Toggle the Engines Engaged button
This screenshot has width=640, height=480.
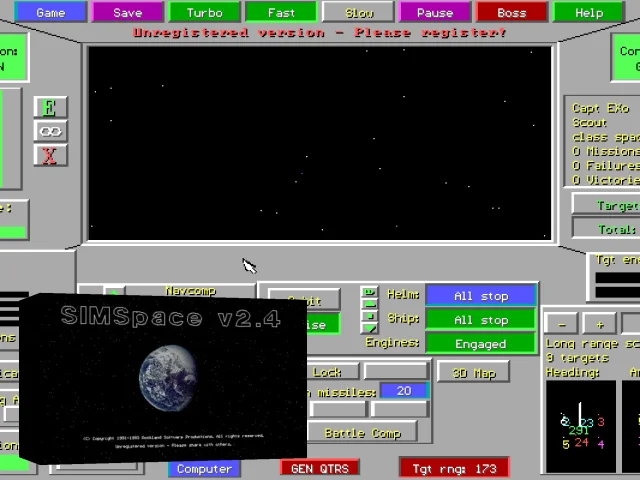click(x=481, y=344)
